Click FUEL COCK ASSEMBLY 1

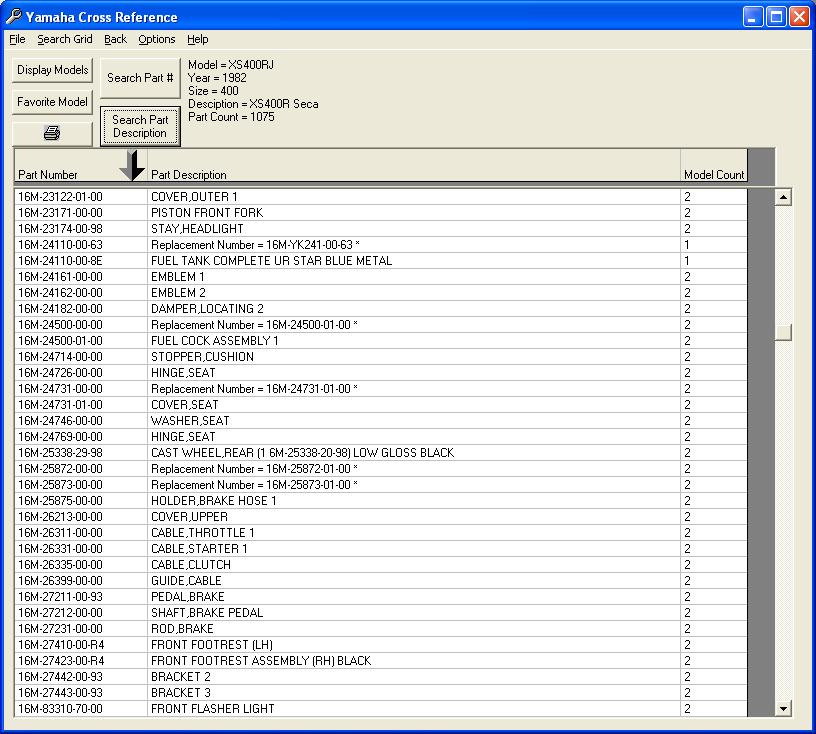(214, 340)
